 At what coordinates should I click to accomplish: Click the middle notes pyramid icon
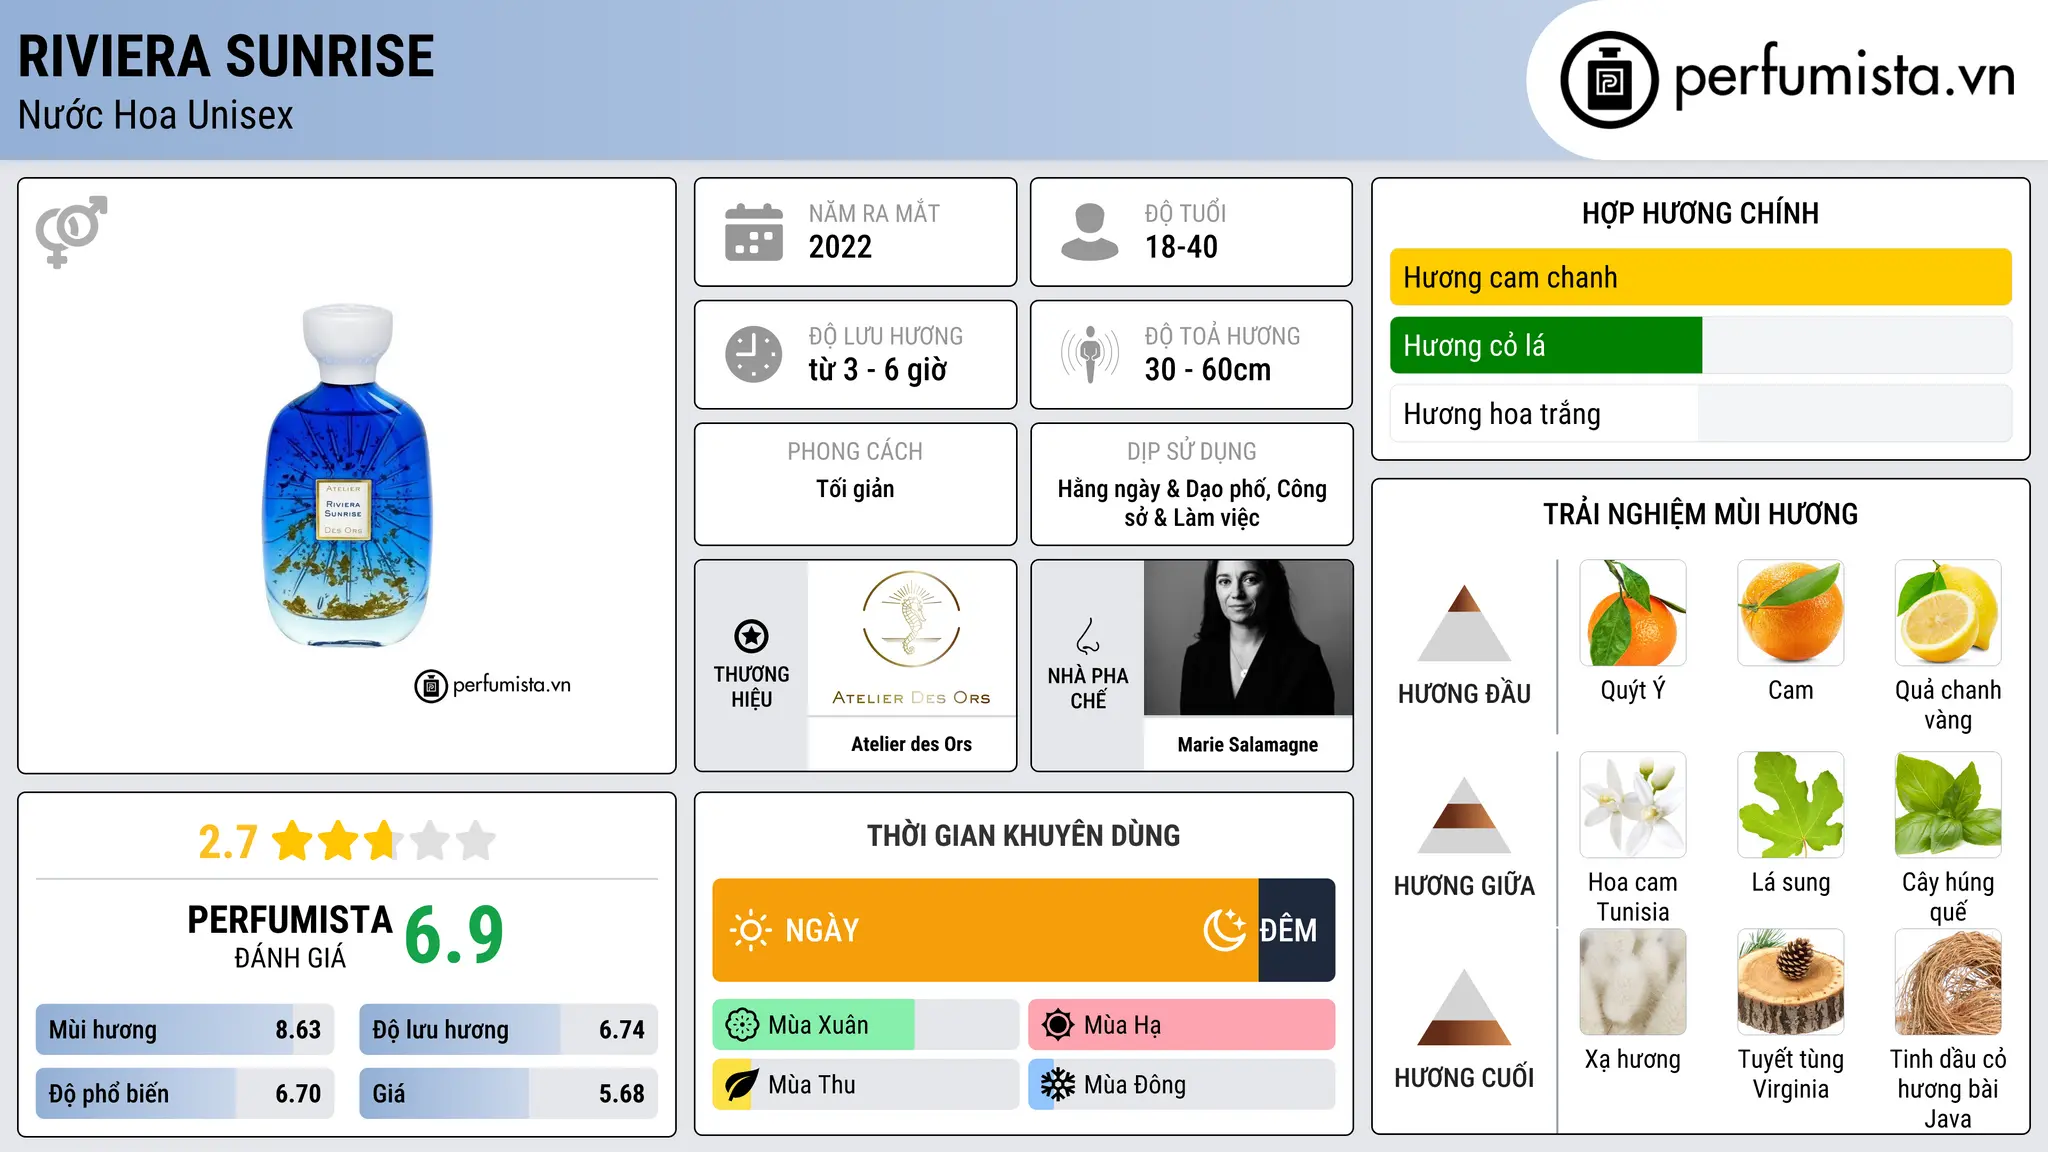[x=1464, y=815]
